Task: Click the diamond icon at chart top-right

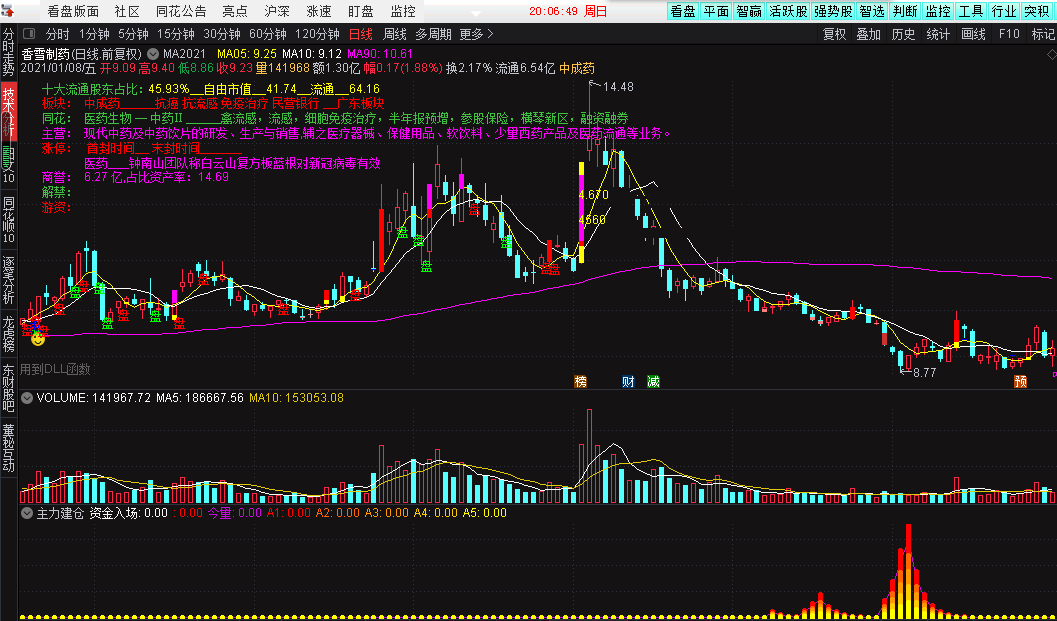Action: [1052, 54]
